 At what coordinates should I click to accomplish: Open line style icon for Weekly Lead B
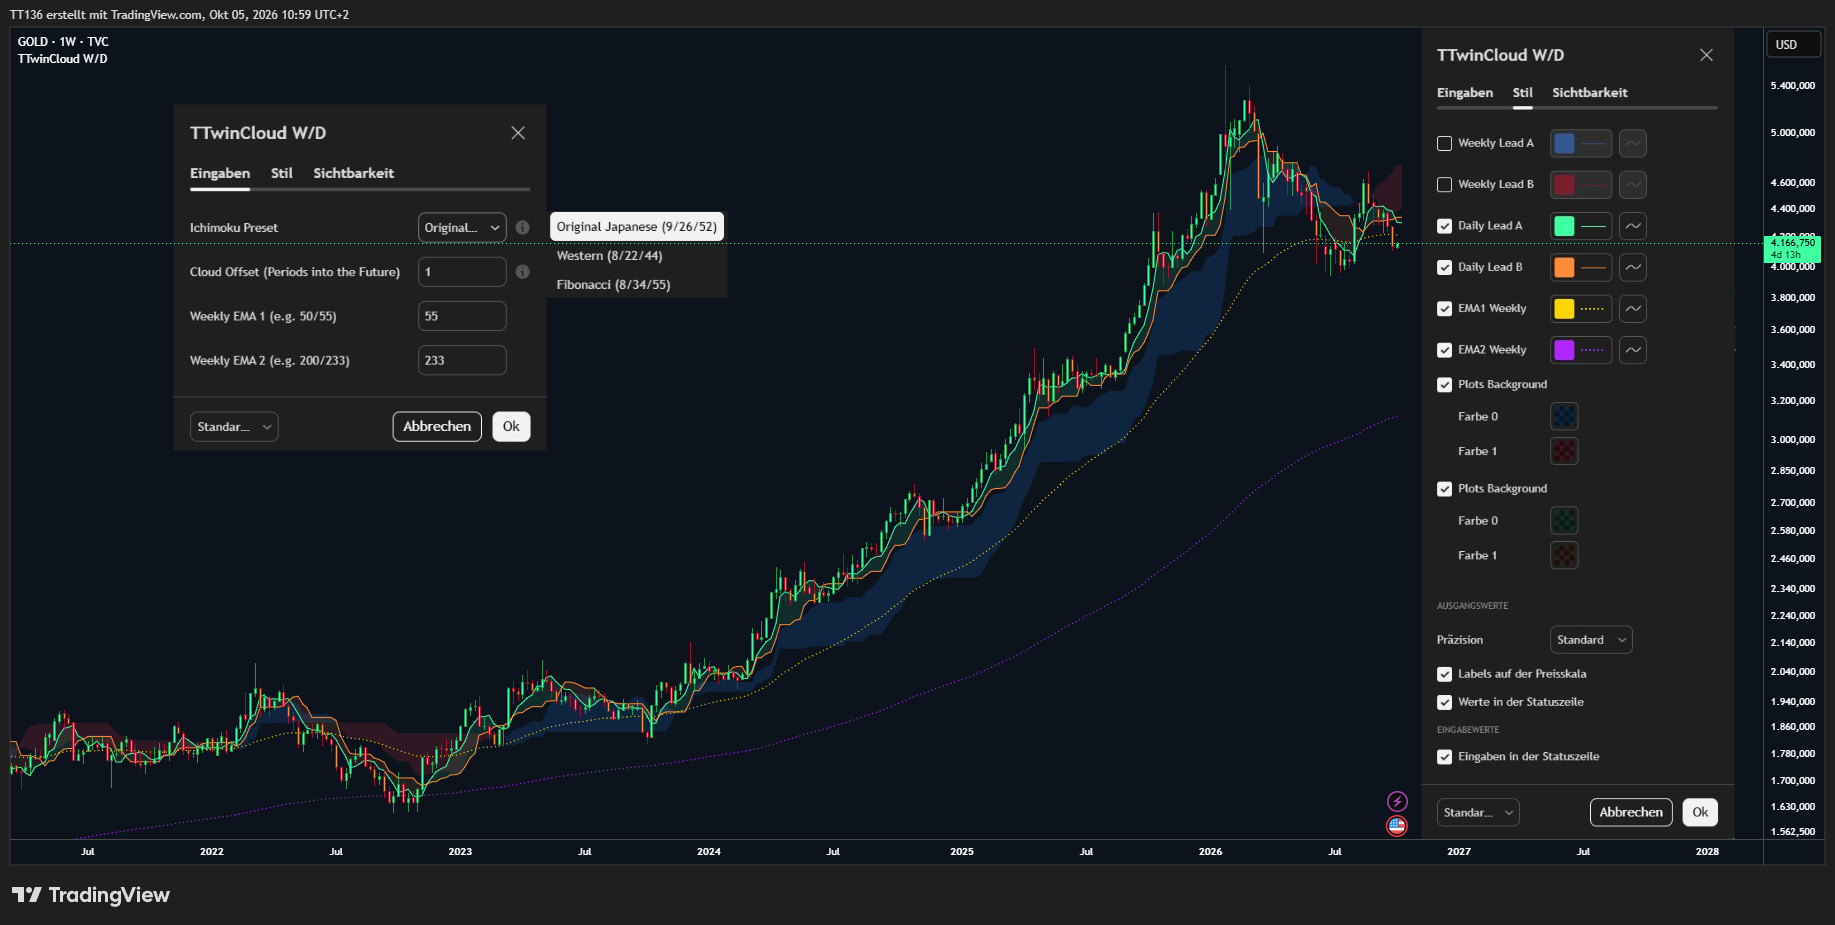pos(1632,185)
